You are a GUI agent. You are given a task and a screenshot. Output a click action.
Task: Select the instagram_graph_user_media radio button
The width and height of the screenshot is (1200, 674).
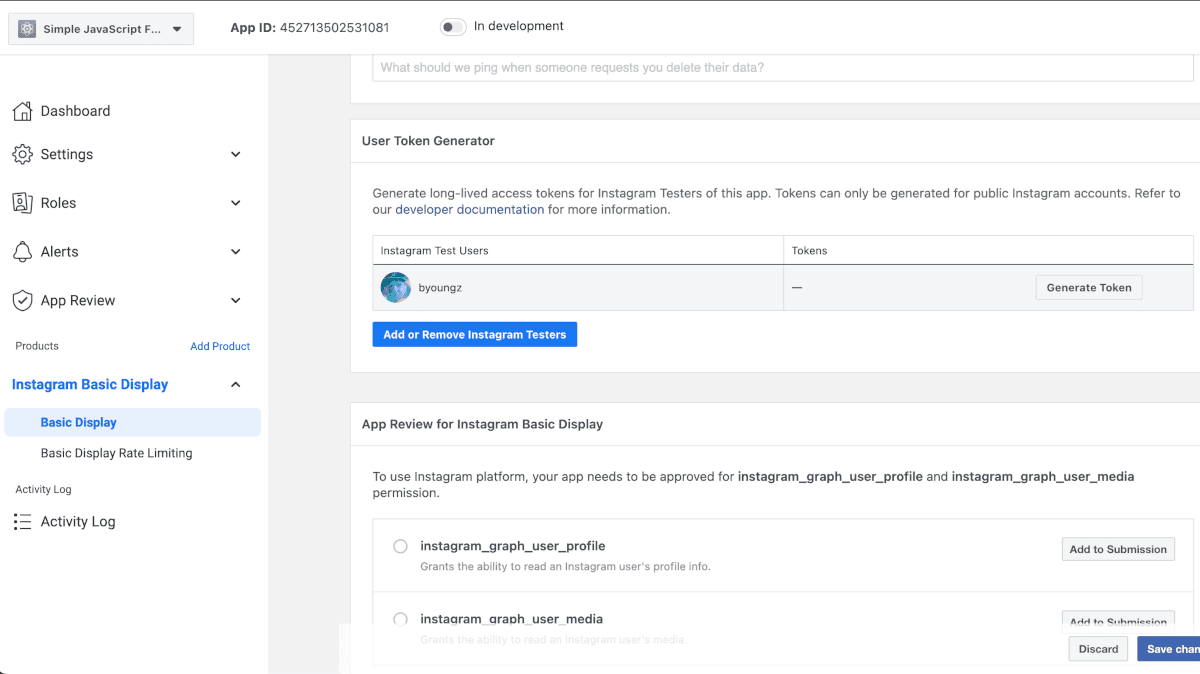click(x=400, y=619)
